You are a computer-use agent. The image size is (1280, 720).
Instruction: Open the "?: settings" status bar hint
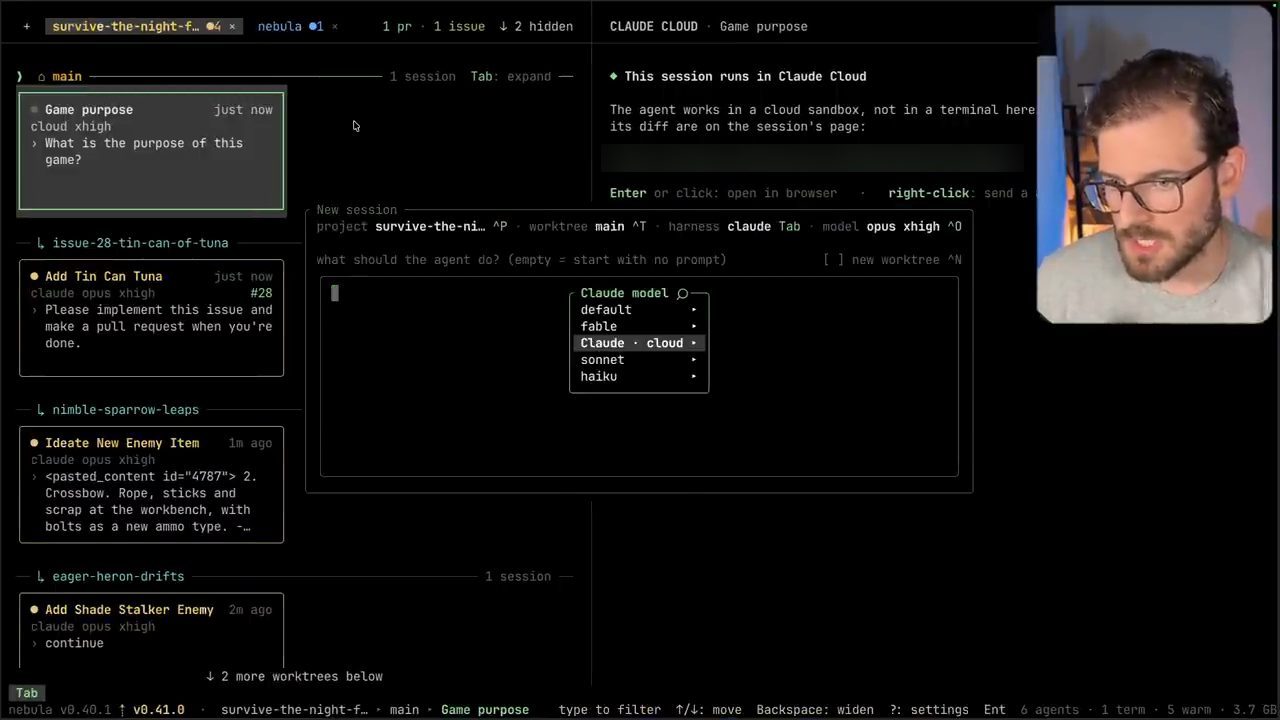coord(929,710)
